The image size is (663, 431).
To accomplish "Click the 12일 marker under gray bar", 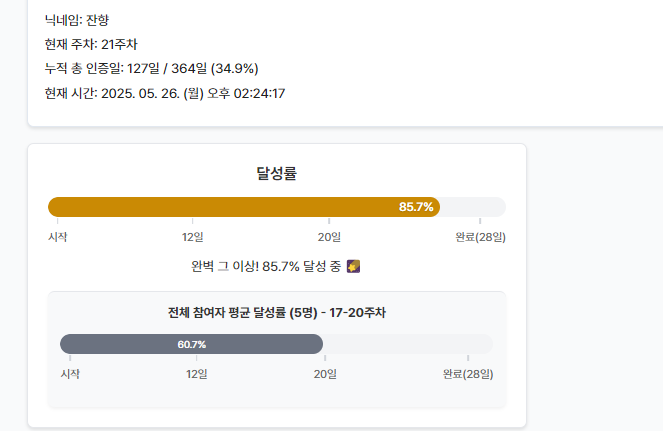I will tap(197, 374).
